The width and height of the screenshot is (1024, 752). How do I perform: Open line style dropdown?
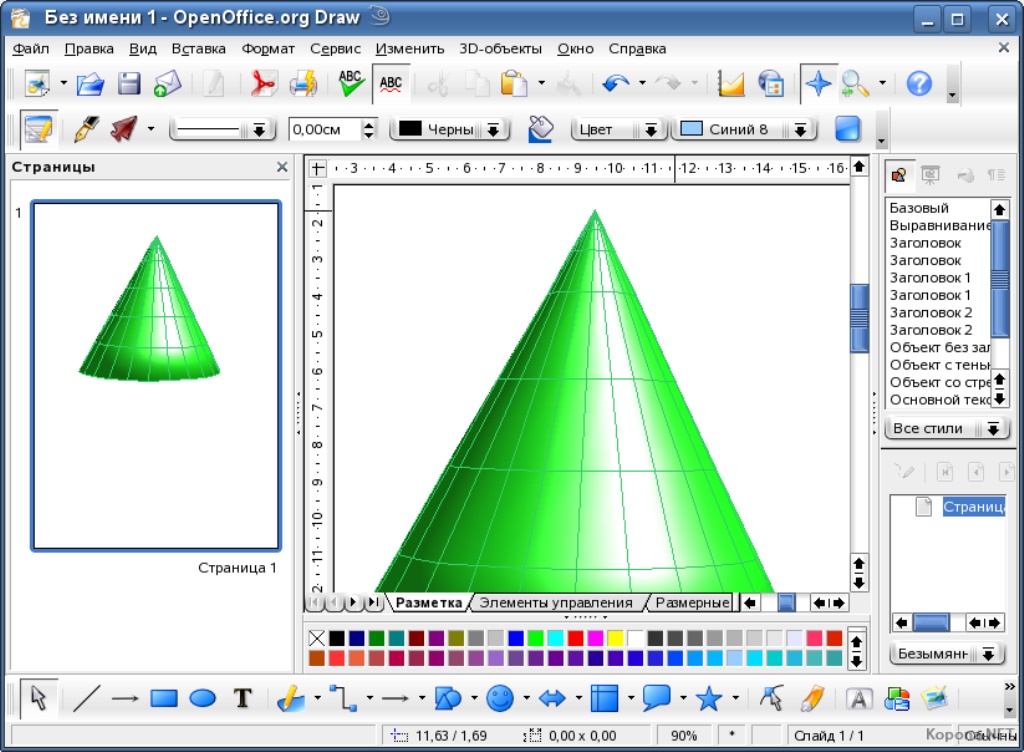click(259, 130)
